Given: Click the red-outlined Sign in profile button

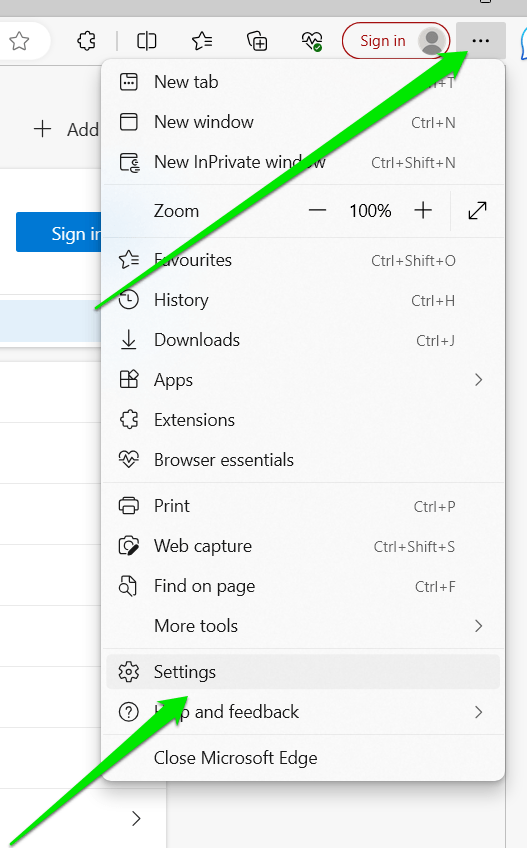Looking at the screenshot, I should 396,41.
